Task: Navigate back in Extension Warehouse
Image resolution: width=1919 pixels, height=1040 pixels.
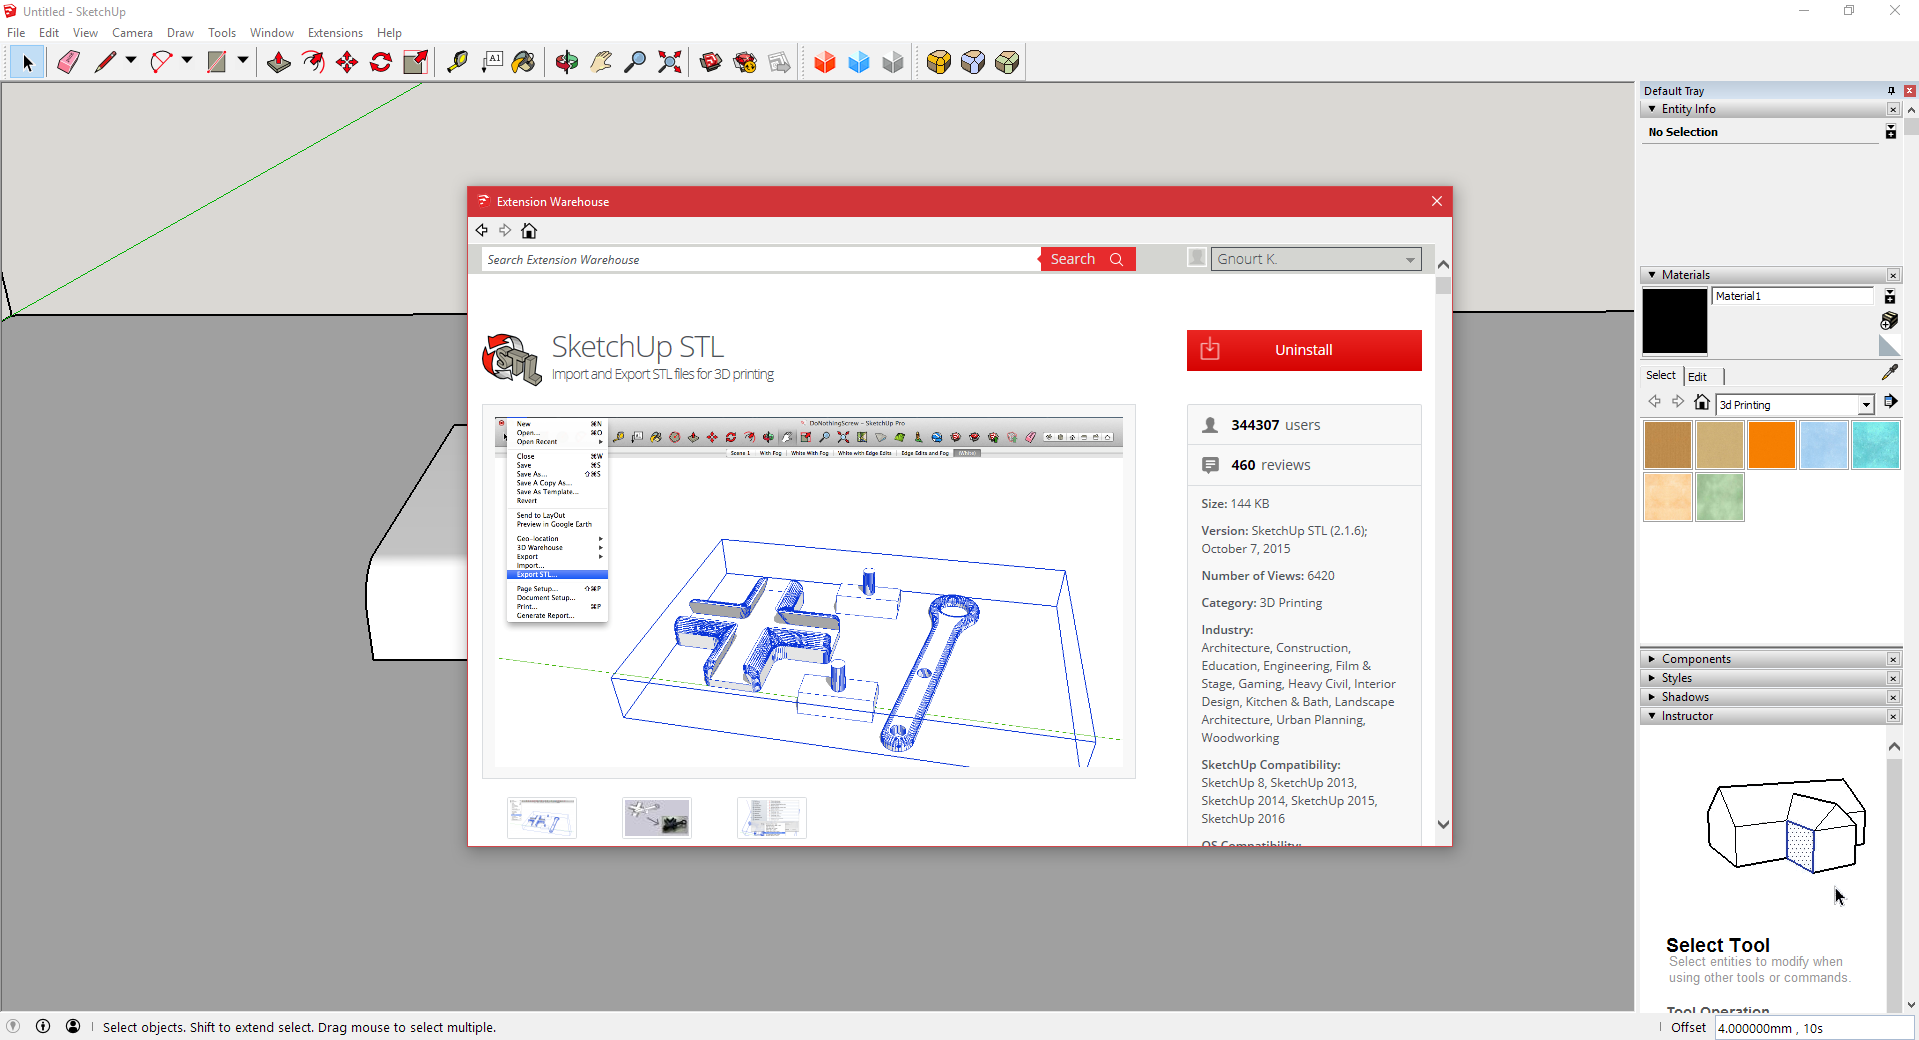Action: [x=482, y=231]
